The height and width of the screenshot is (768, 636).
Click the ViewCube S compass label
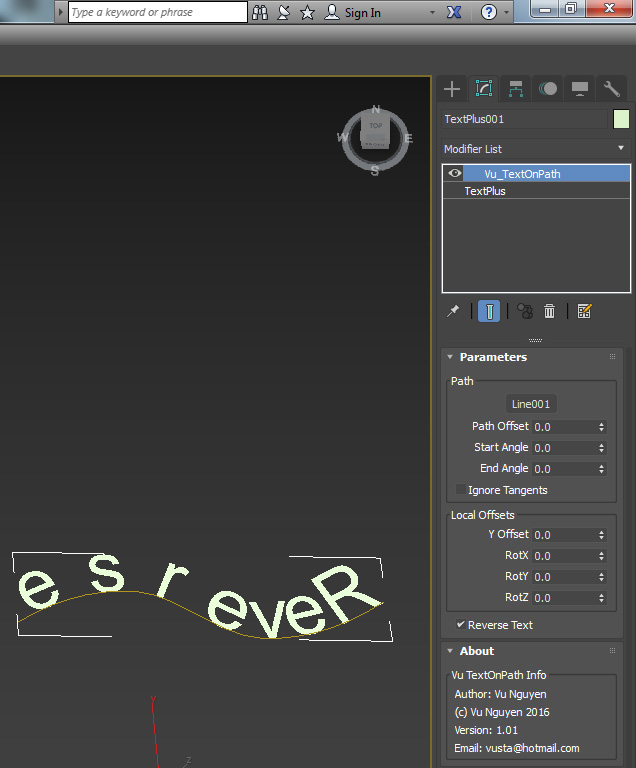point(375,171)
